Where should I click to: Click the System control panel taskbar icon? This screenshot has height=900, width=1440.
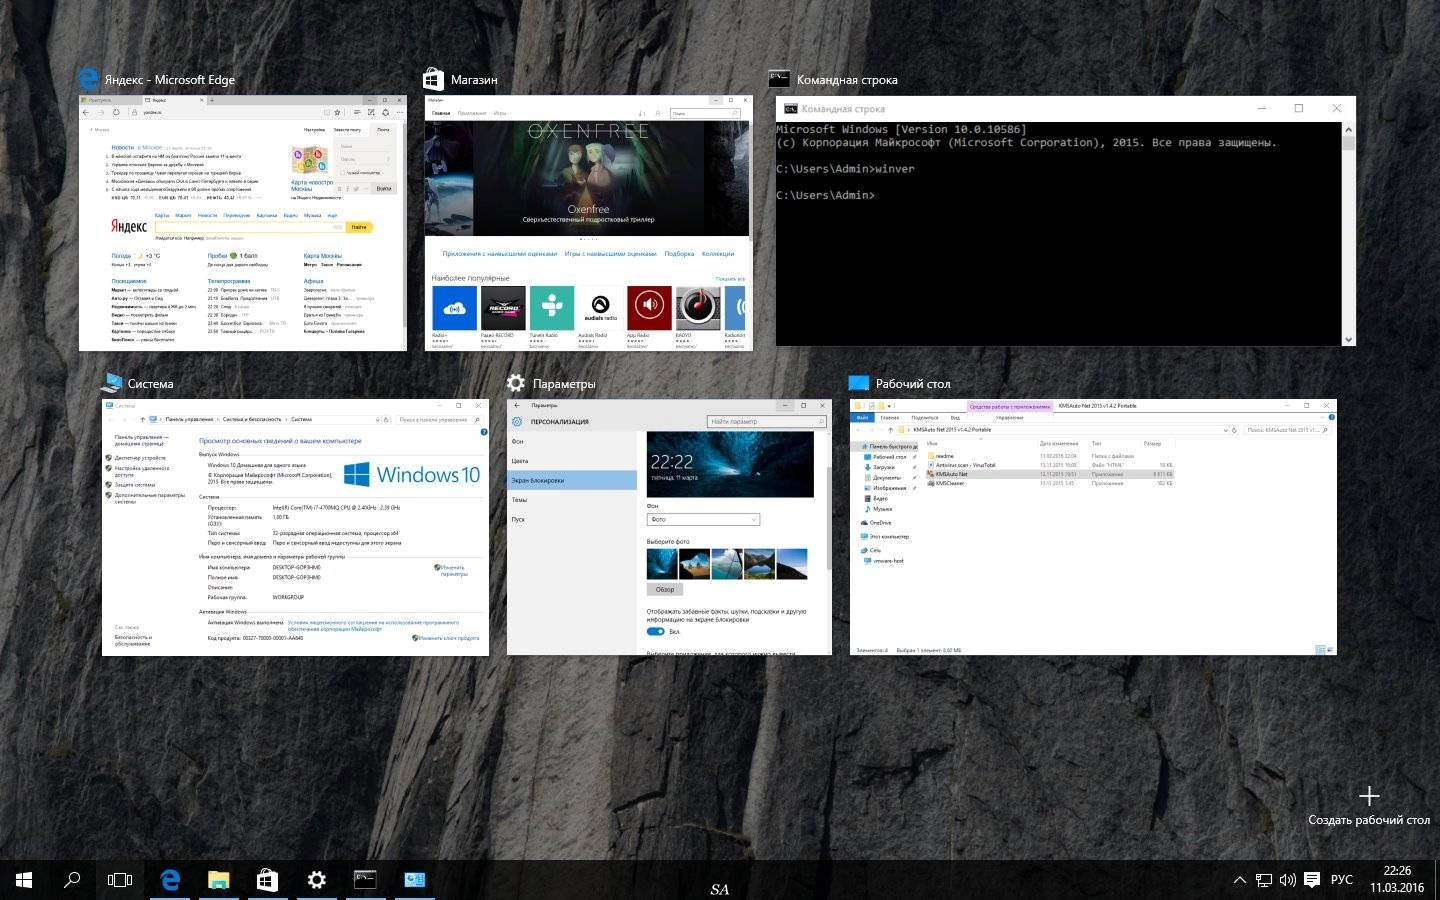pos(414,880)
